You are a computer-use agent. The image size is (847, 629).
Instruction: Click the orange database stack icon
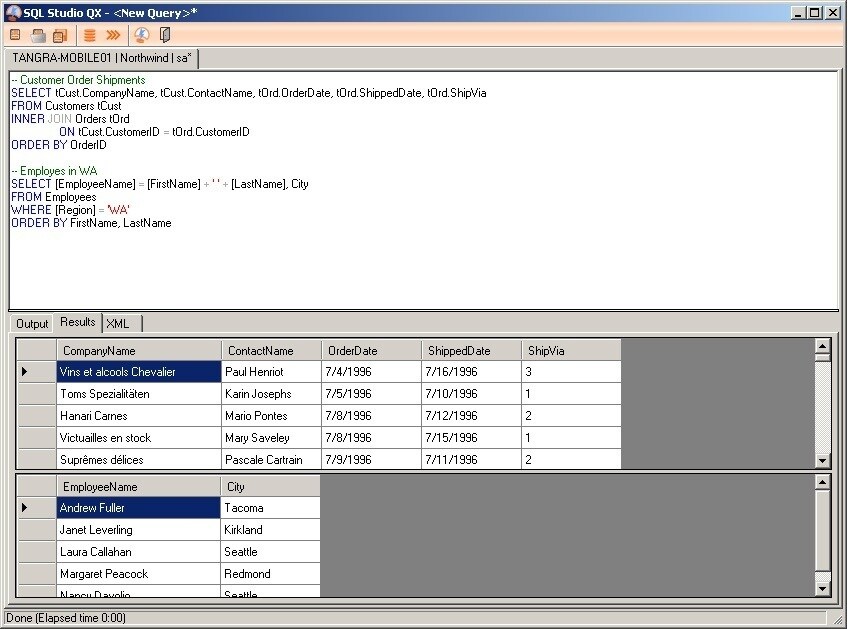(90, 35)
